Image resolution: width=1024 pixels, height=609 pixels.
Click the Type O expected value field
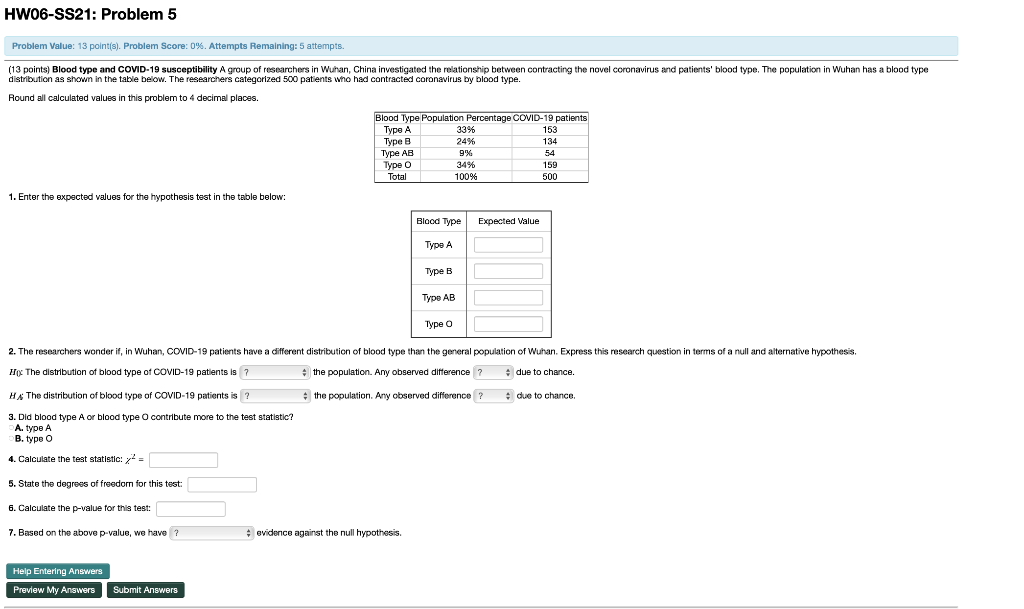(x=510, y=323)
